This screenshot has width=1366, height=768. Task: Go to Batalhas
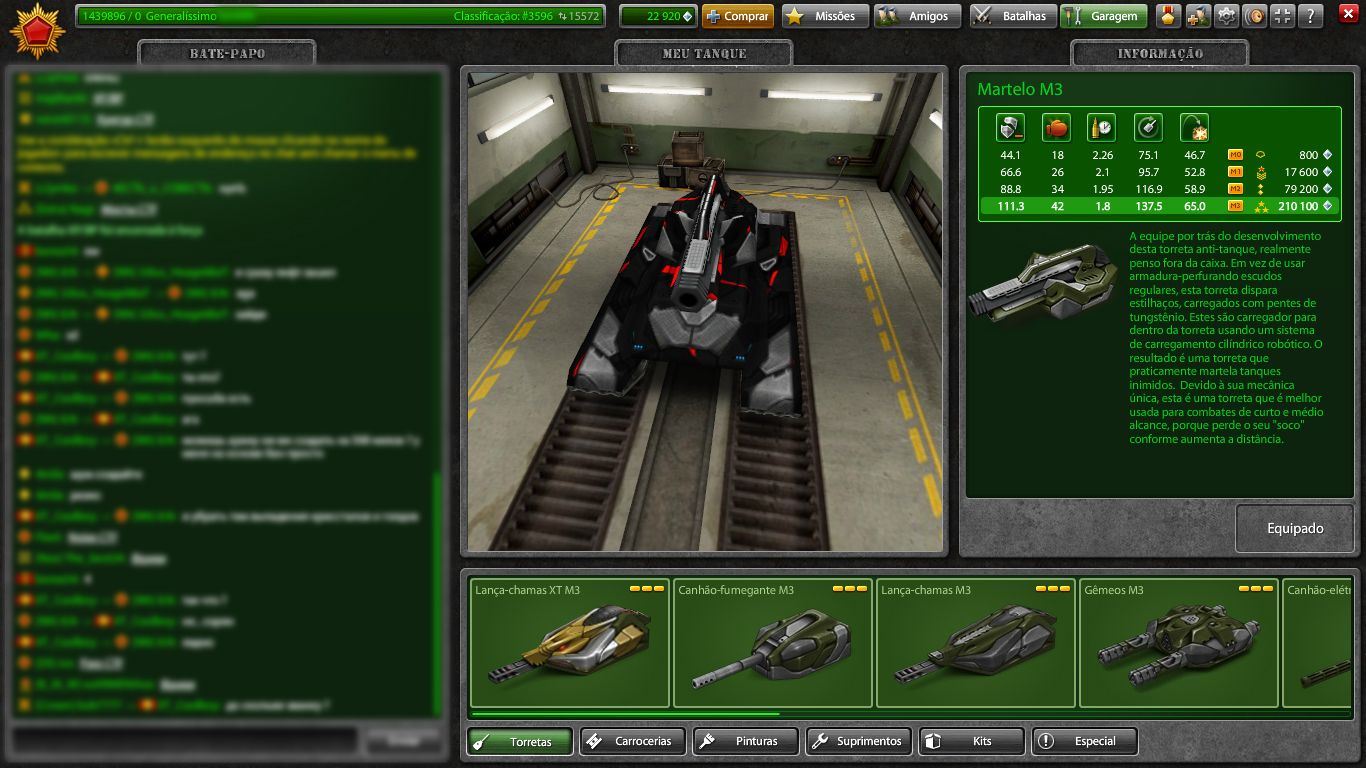coord(1012,16)
